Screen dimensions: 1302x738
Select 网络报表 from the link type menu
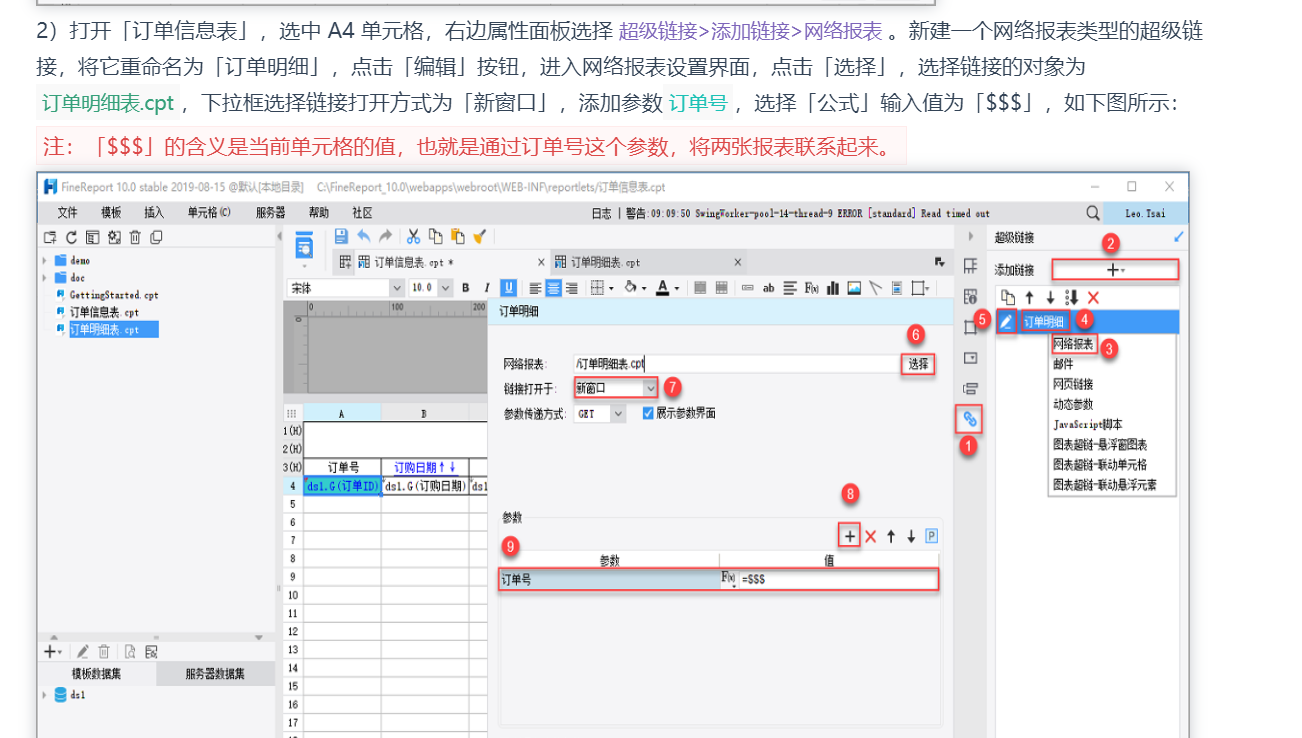pyautogui.click(x=1073, y=344)
